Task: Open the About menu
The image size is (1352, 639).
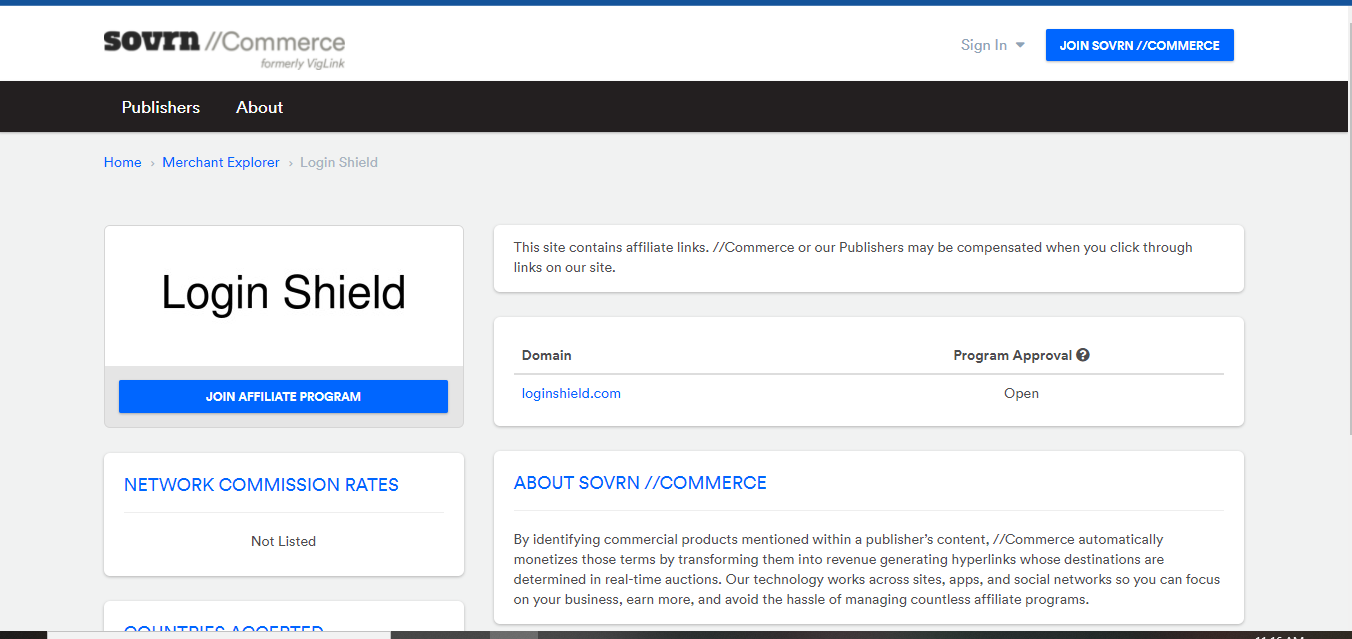Action: coord(259,107)
